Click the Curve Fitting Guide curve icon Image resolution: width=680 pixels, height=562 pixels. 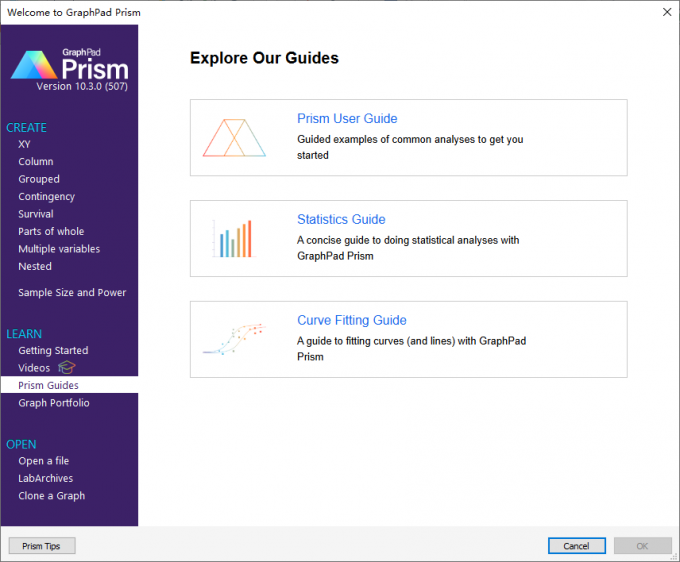pyautogui.click(x=234, y=339)
